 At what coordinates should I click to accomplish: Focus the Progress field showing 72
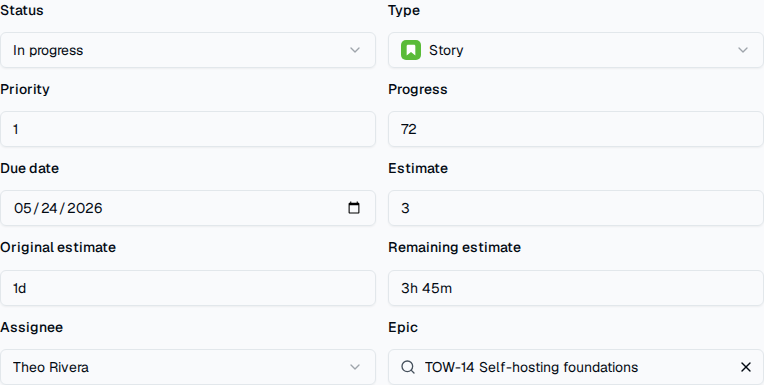576,129
